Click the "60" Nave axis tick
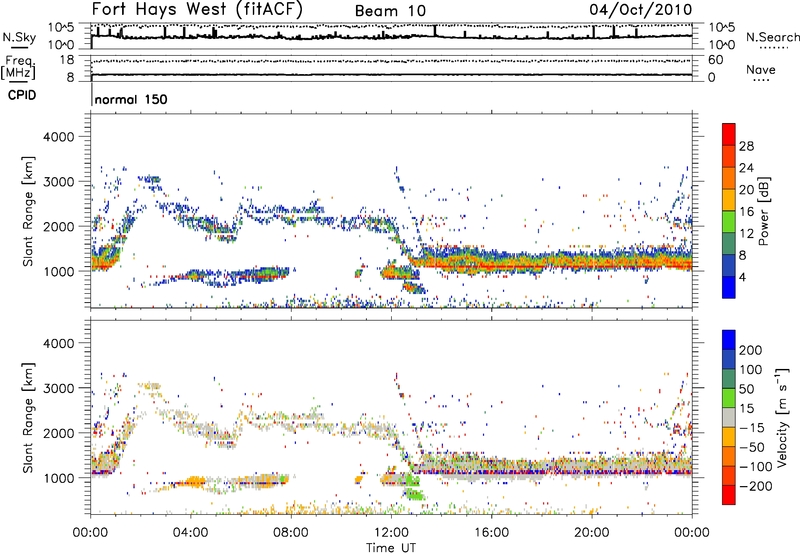Image resolution: width=800 pixels, height=554 pixels. click(715, 60)
